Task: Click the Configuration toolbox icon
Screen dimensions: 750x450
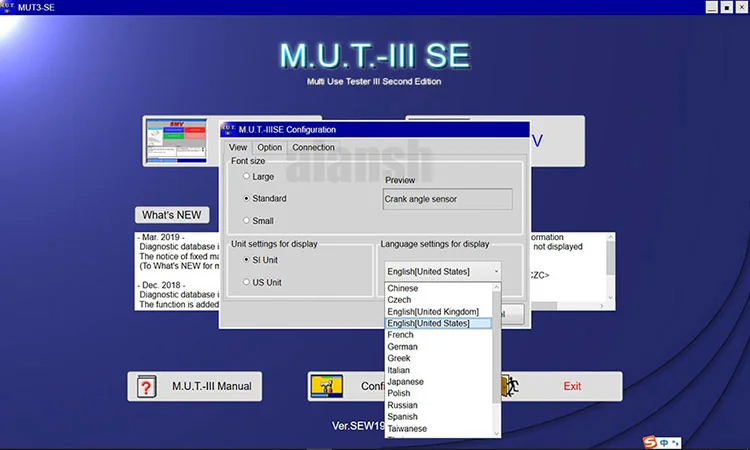Action: (x=327, y=386)
